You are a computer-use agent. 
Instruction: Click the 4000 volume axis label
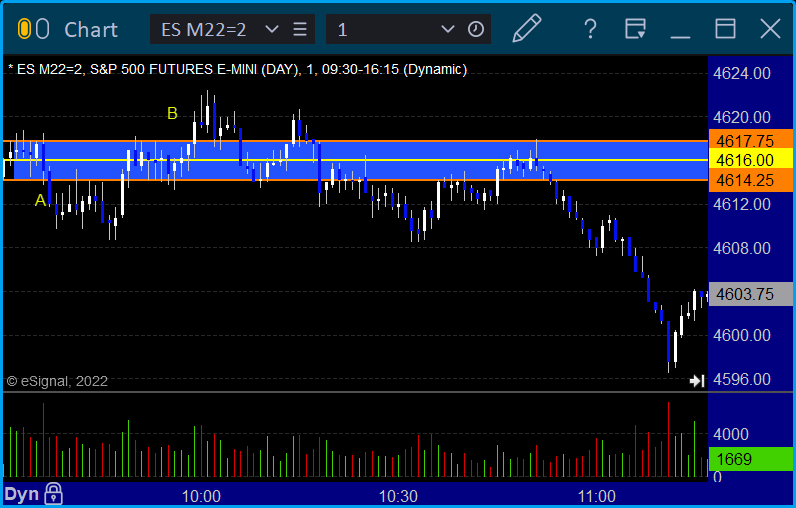tap(731, 434)
